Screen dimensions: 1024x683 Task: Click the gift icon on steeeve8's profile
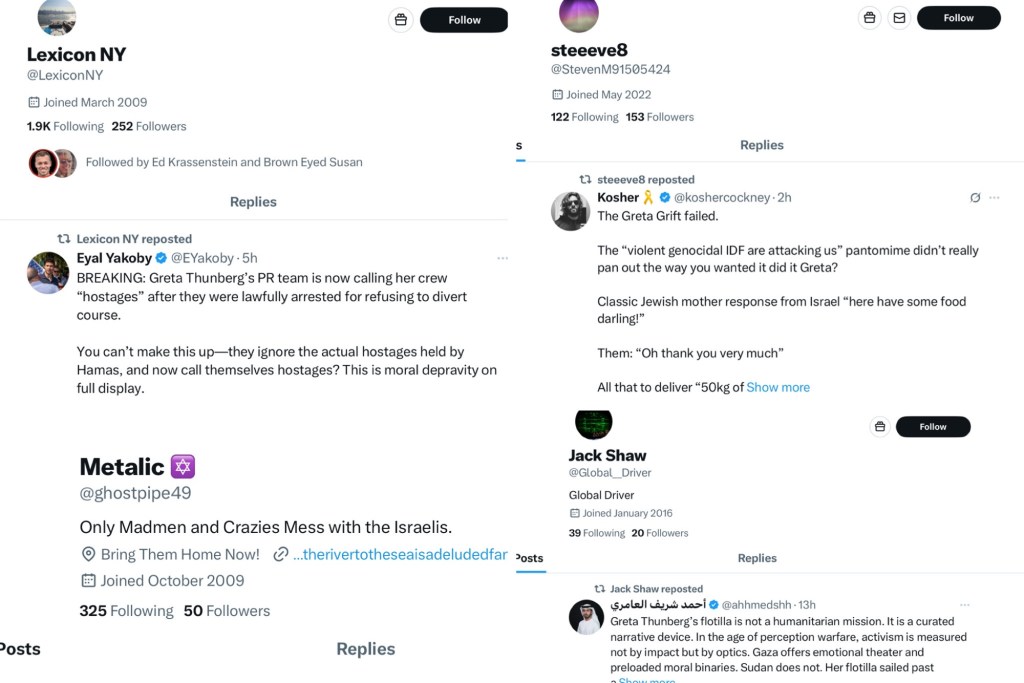point(870,18)
